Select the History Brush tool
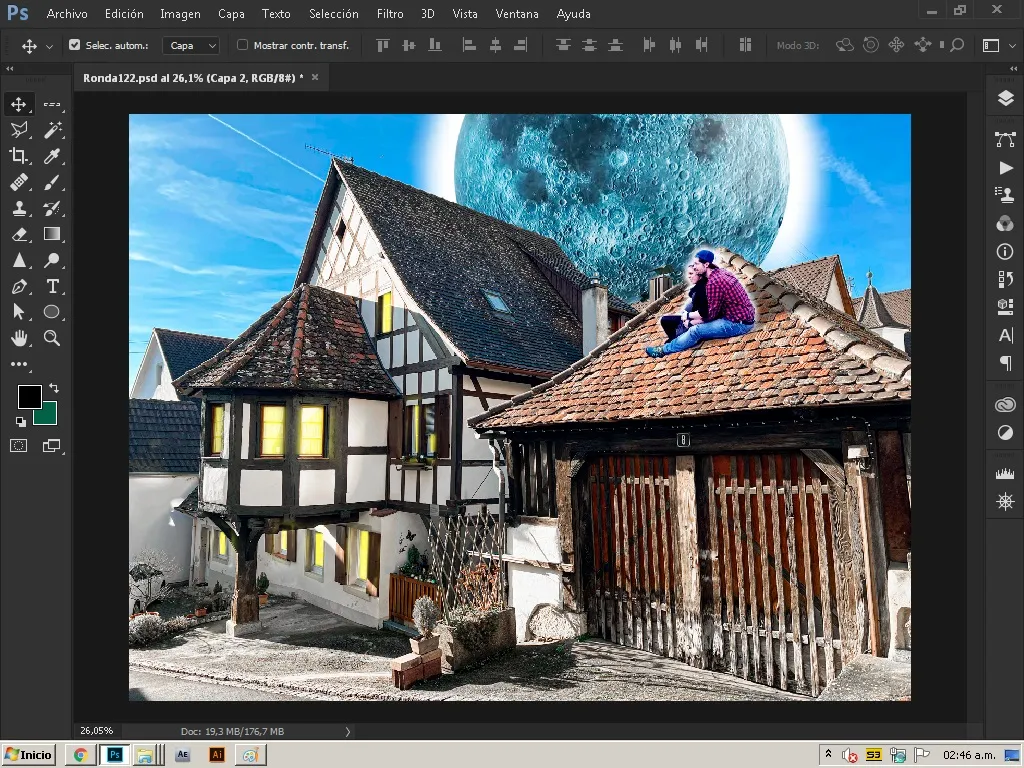Viewport: 1024px width, 768px height. click(x=52, y=208)
